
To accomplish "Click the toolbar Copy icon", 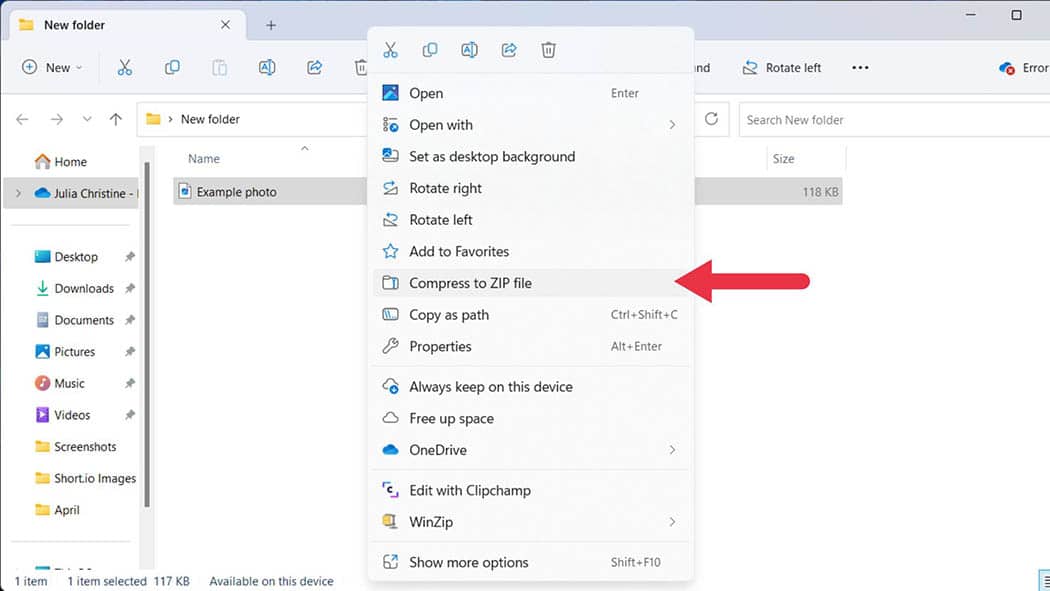I will pos(172,67).
